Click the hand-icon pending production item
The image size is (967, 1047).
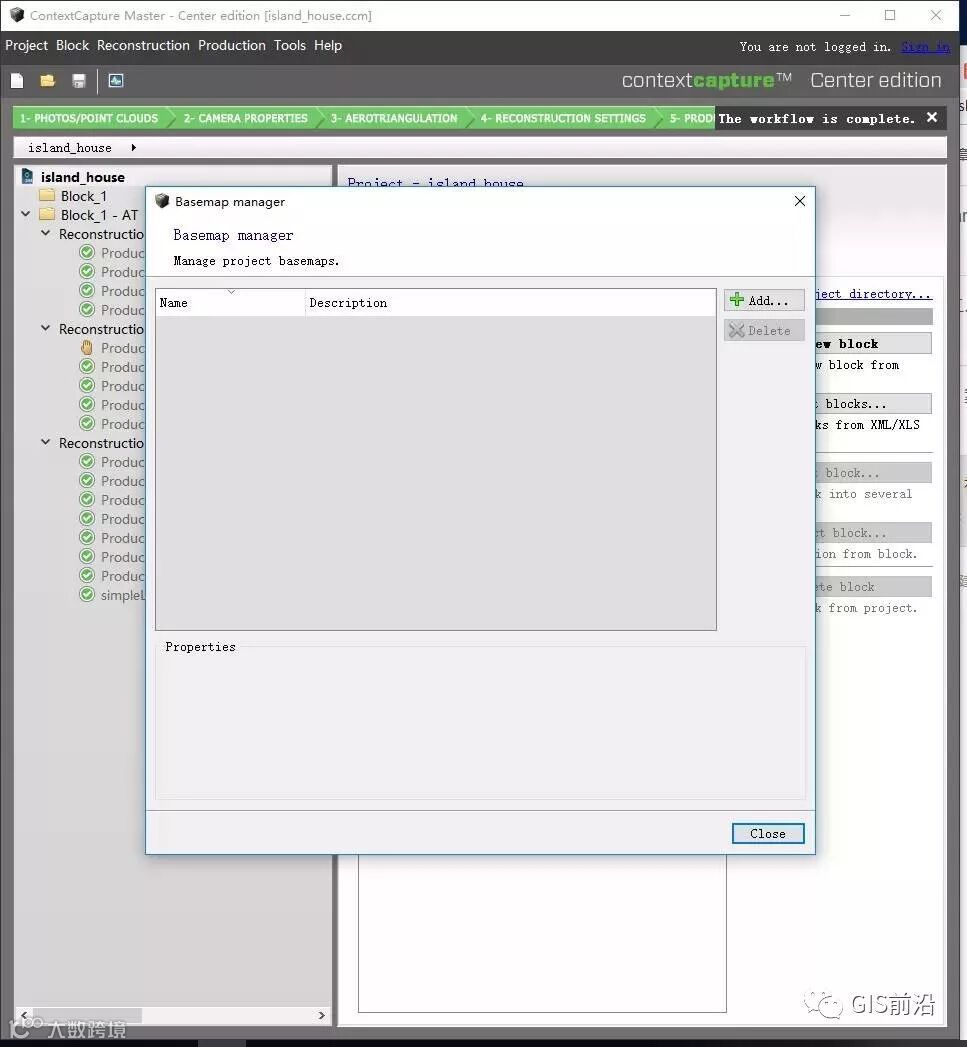[87, 347]
